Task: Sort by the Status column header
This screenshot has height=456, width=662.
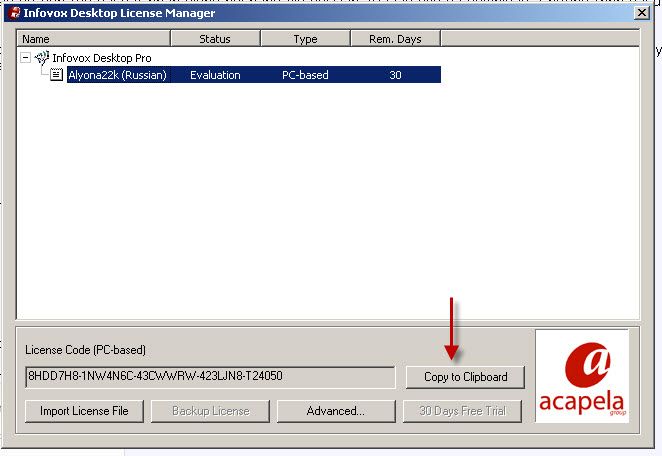Action: (215, 39)
